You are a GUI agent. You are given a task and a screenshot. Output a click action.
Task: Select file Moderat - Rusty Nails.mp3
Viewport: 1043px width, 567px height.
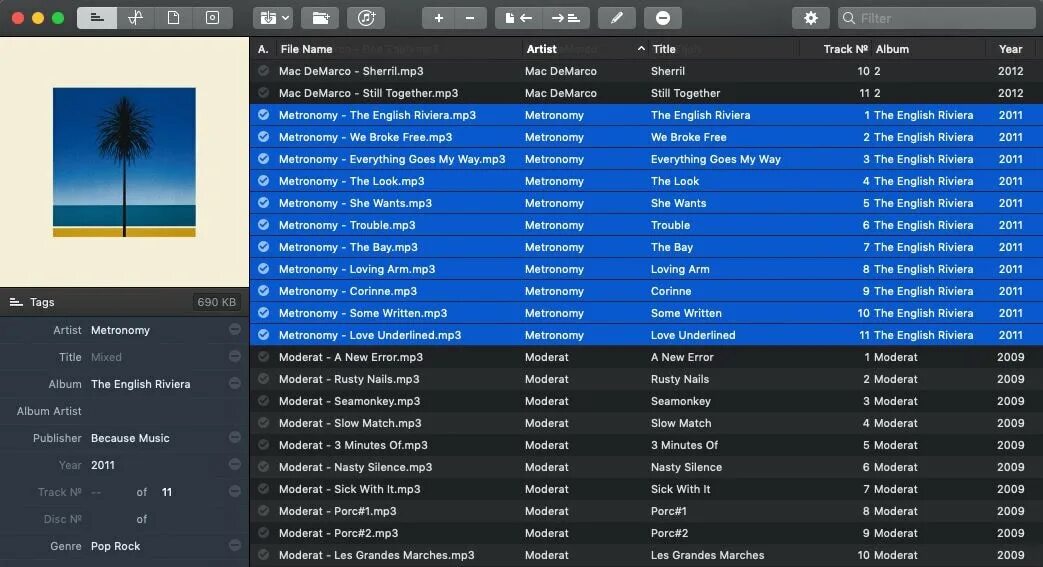tap(349, 379)
